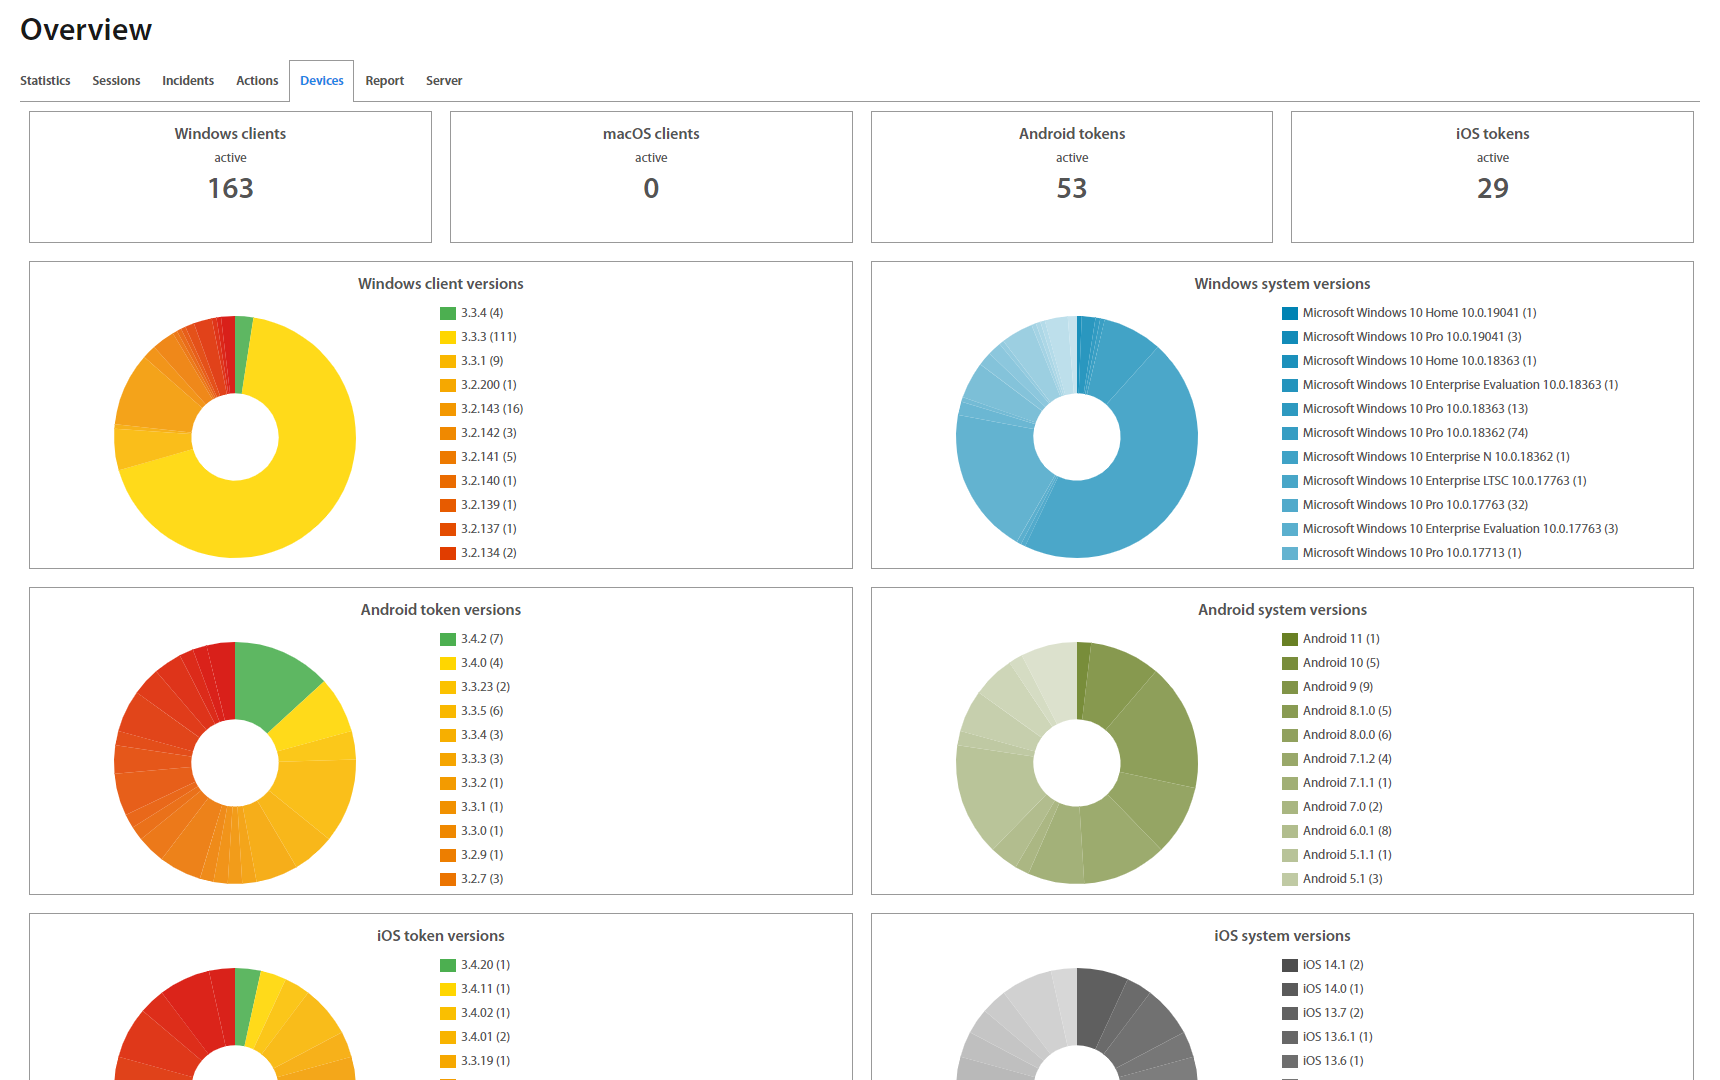Click the iOS 14.1 legend swatch

pyautogui.click(x=1290, y=965)
